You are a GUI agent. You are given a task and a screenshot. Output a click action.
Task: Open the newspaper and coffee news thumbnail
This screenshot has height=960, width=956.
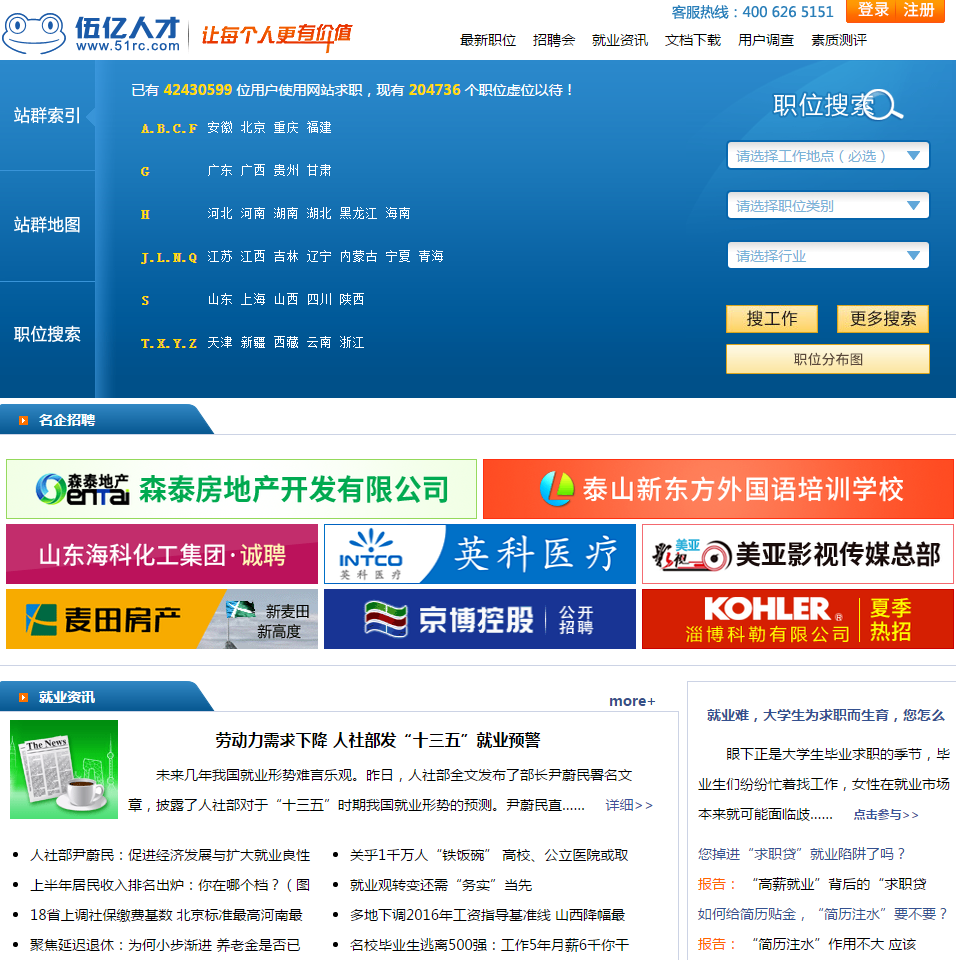coord(64,769)
